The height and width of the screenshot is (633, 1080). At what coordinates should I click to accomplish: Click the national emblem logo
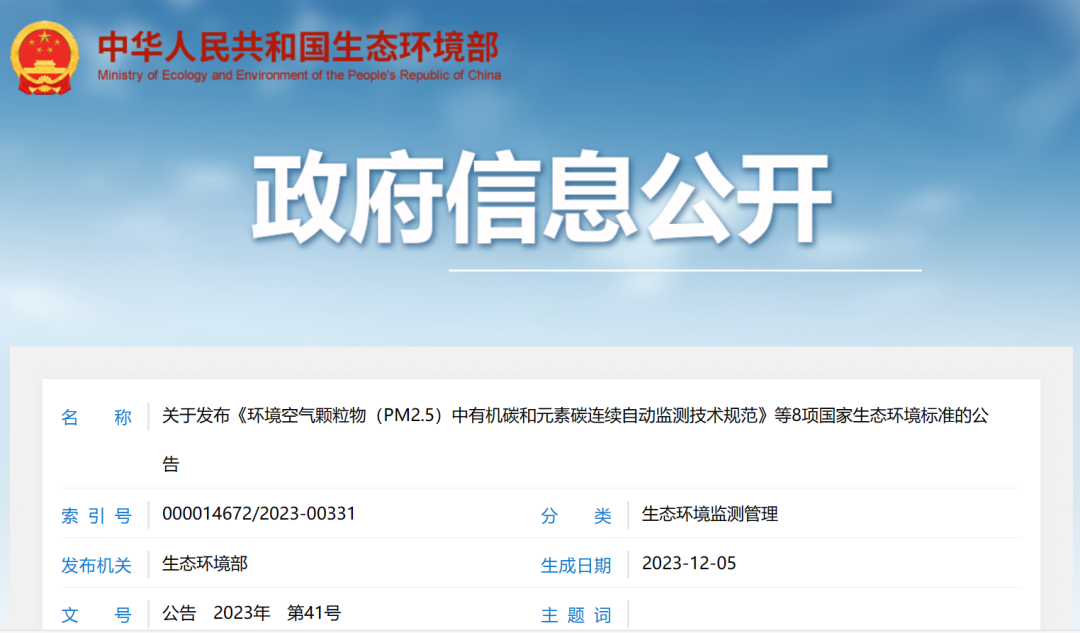45,57
